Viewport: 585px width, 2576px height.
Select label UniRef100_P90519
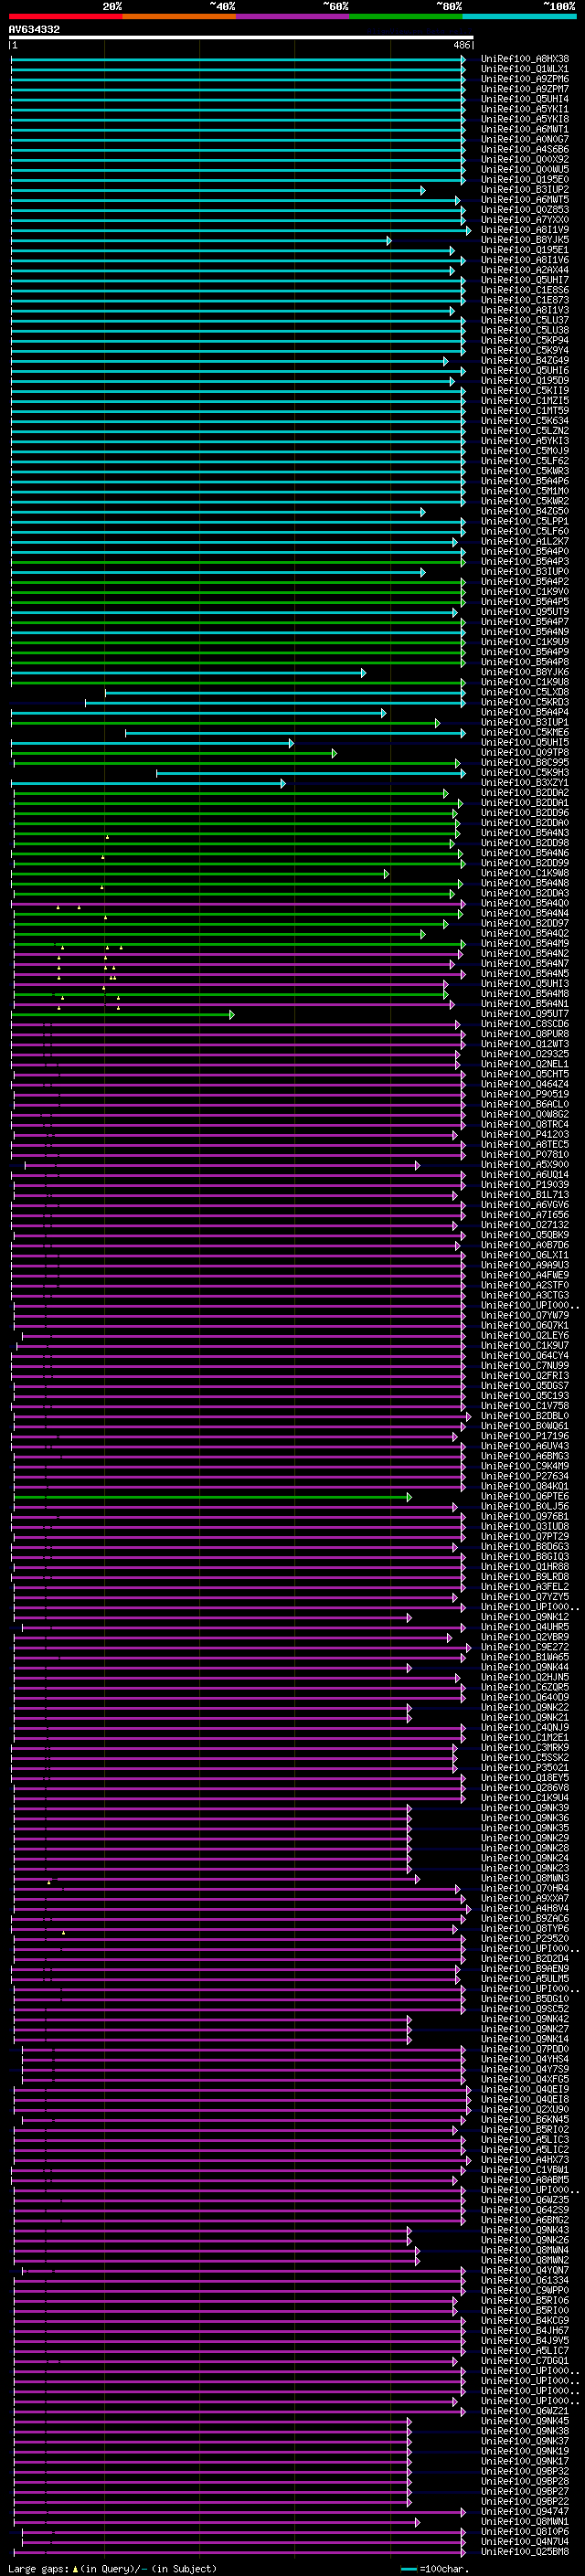(x=525, y=1094)
